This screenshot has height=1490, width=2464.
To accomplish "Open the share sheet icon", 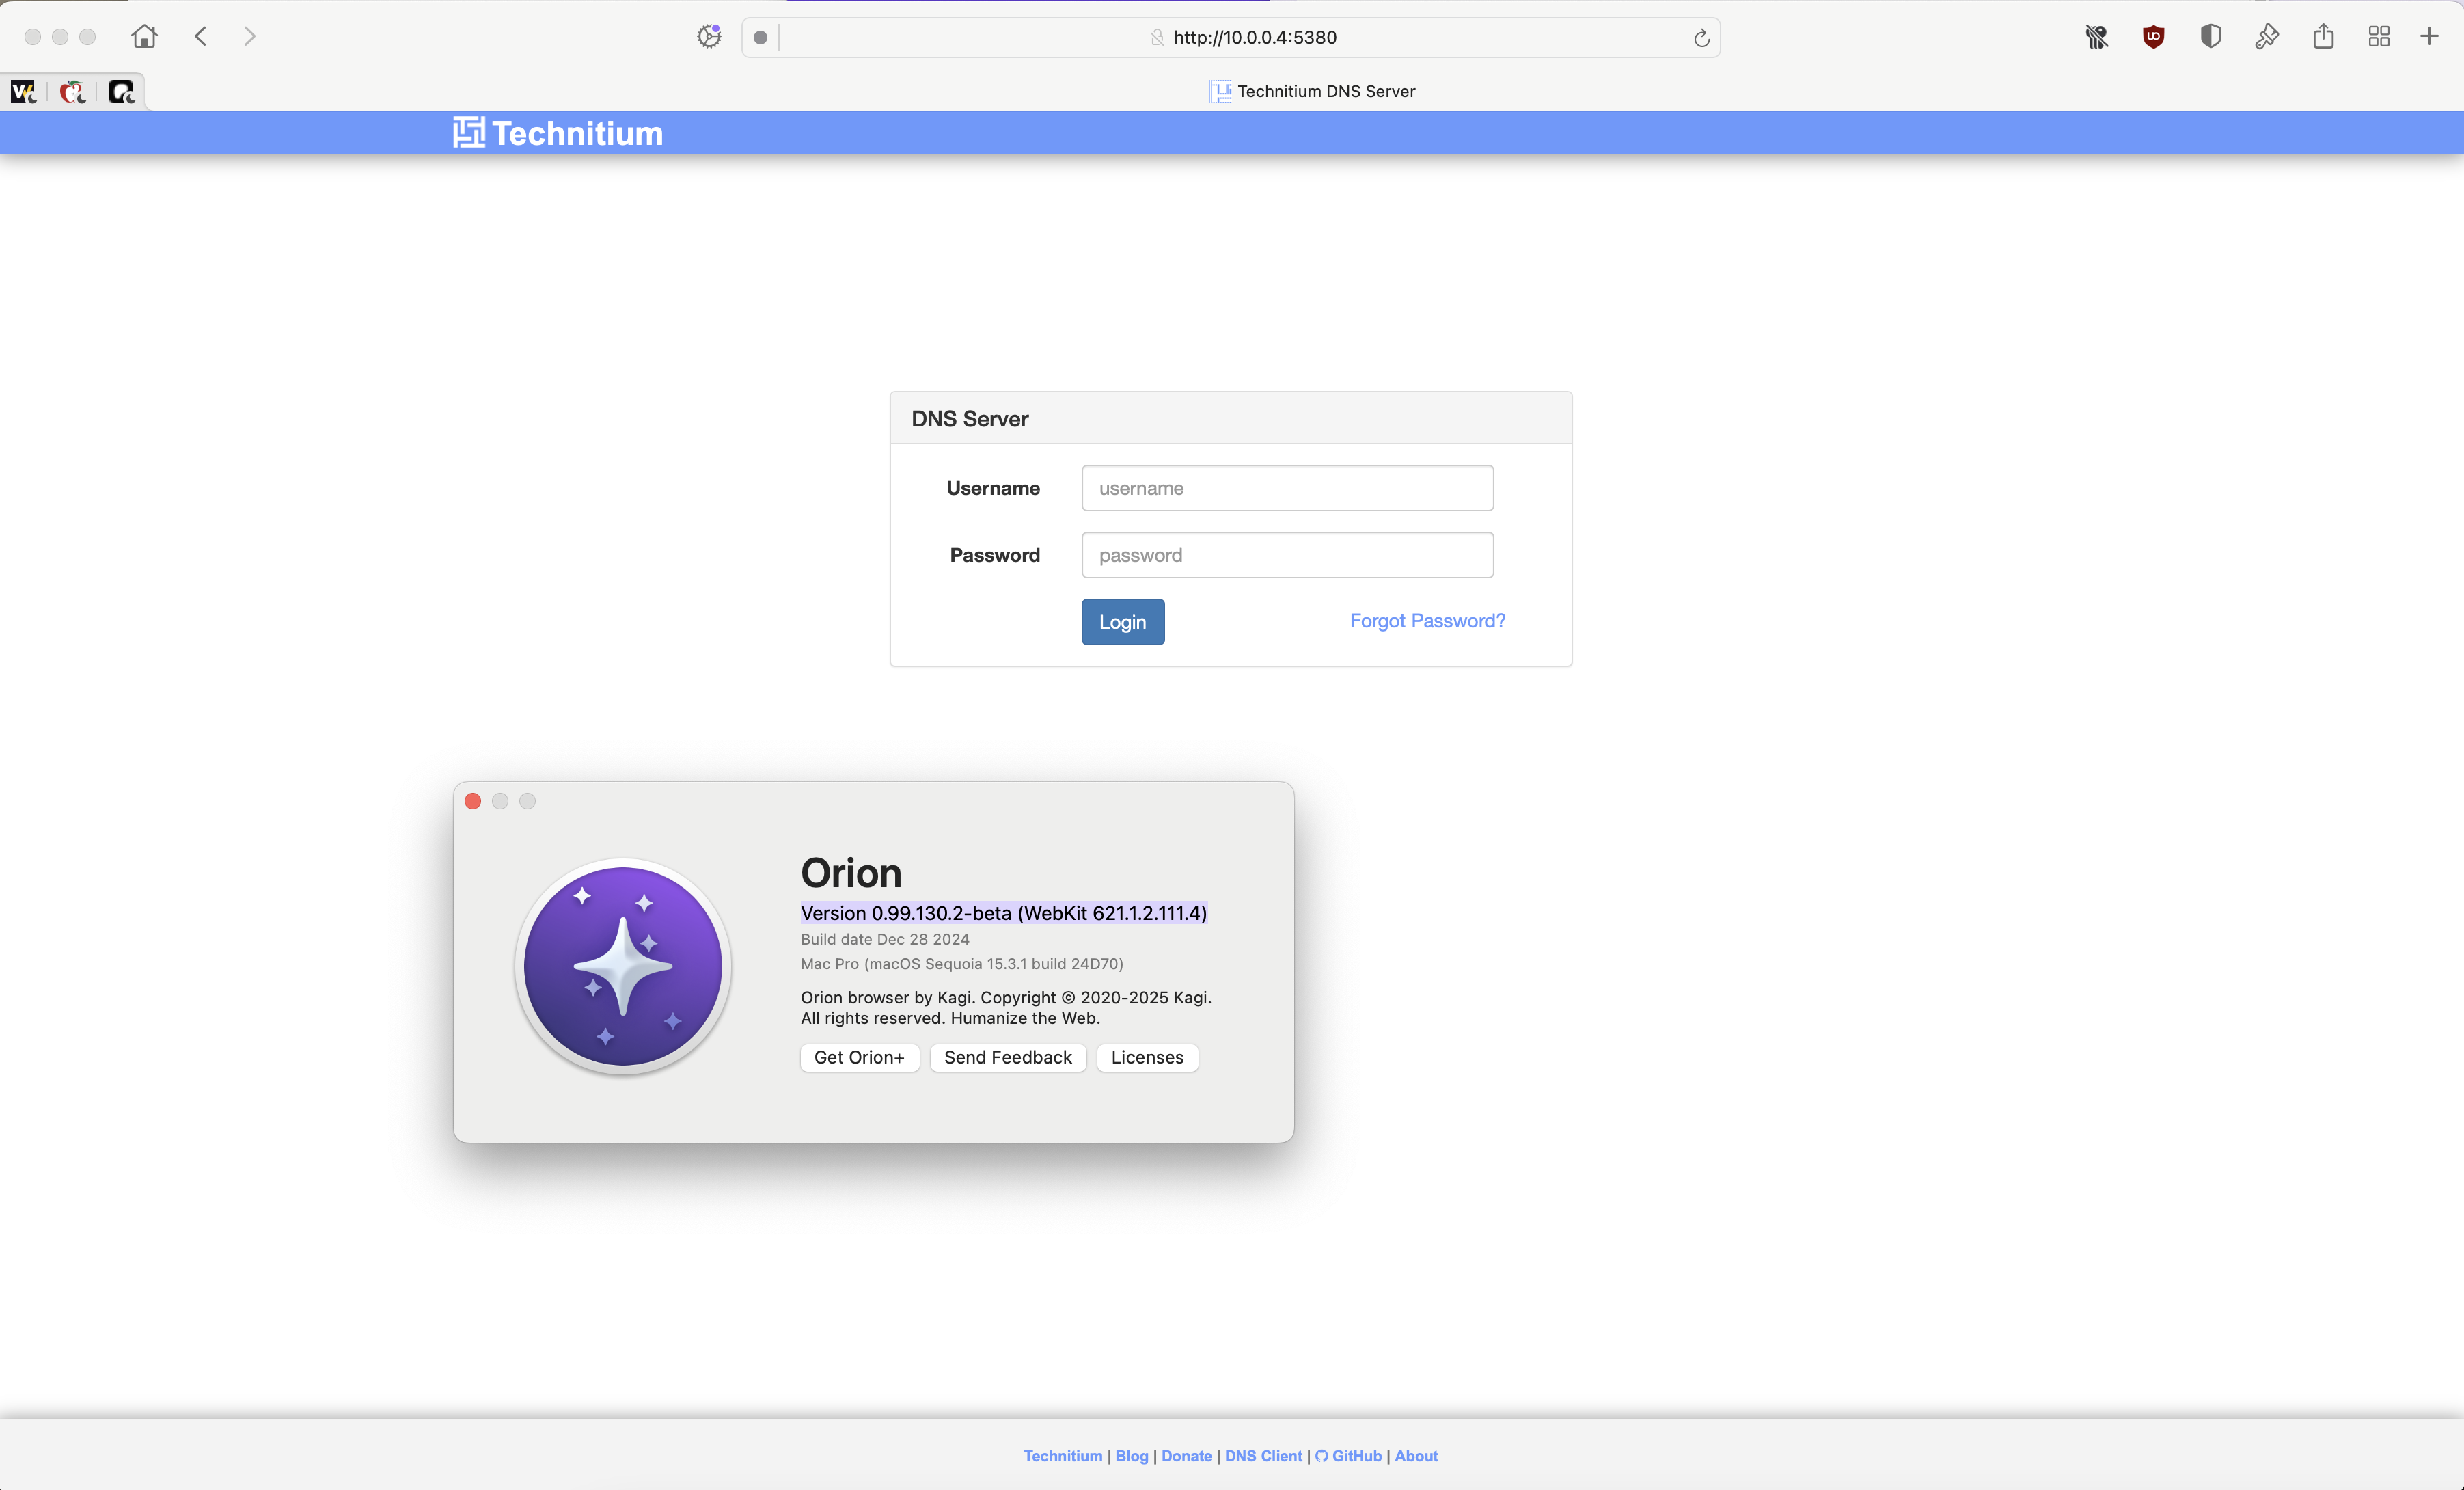I will click(x=2323, y=37).
